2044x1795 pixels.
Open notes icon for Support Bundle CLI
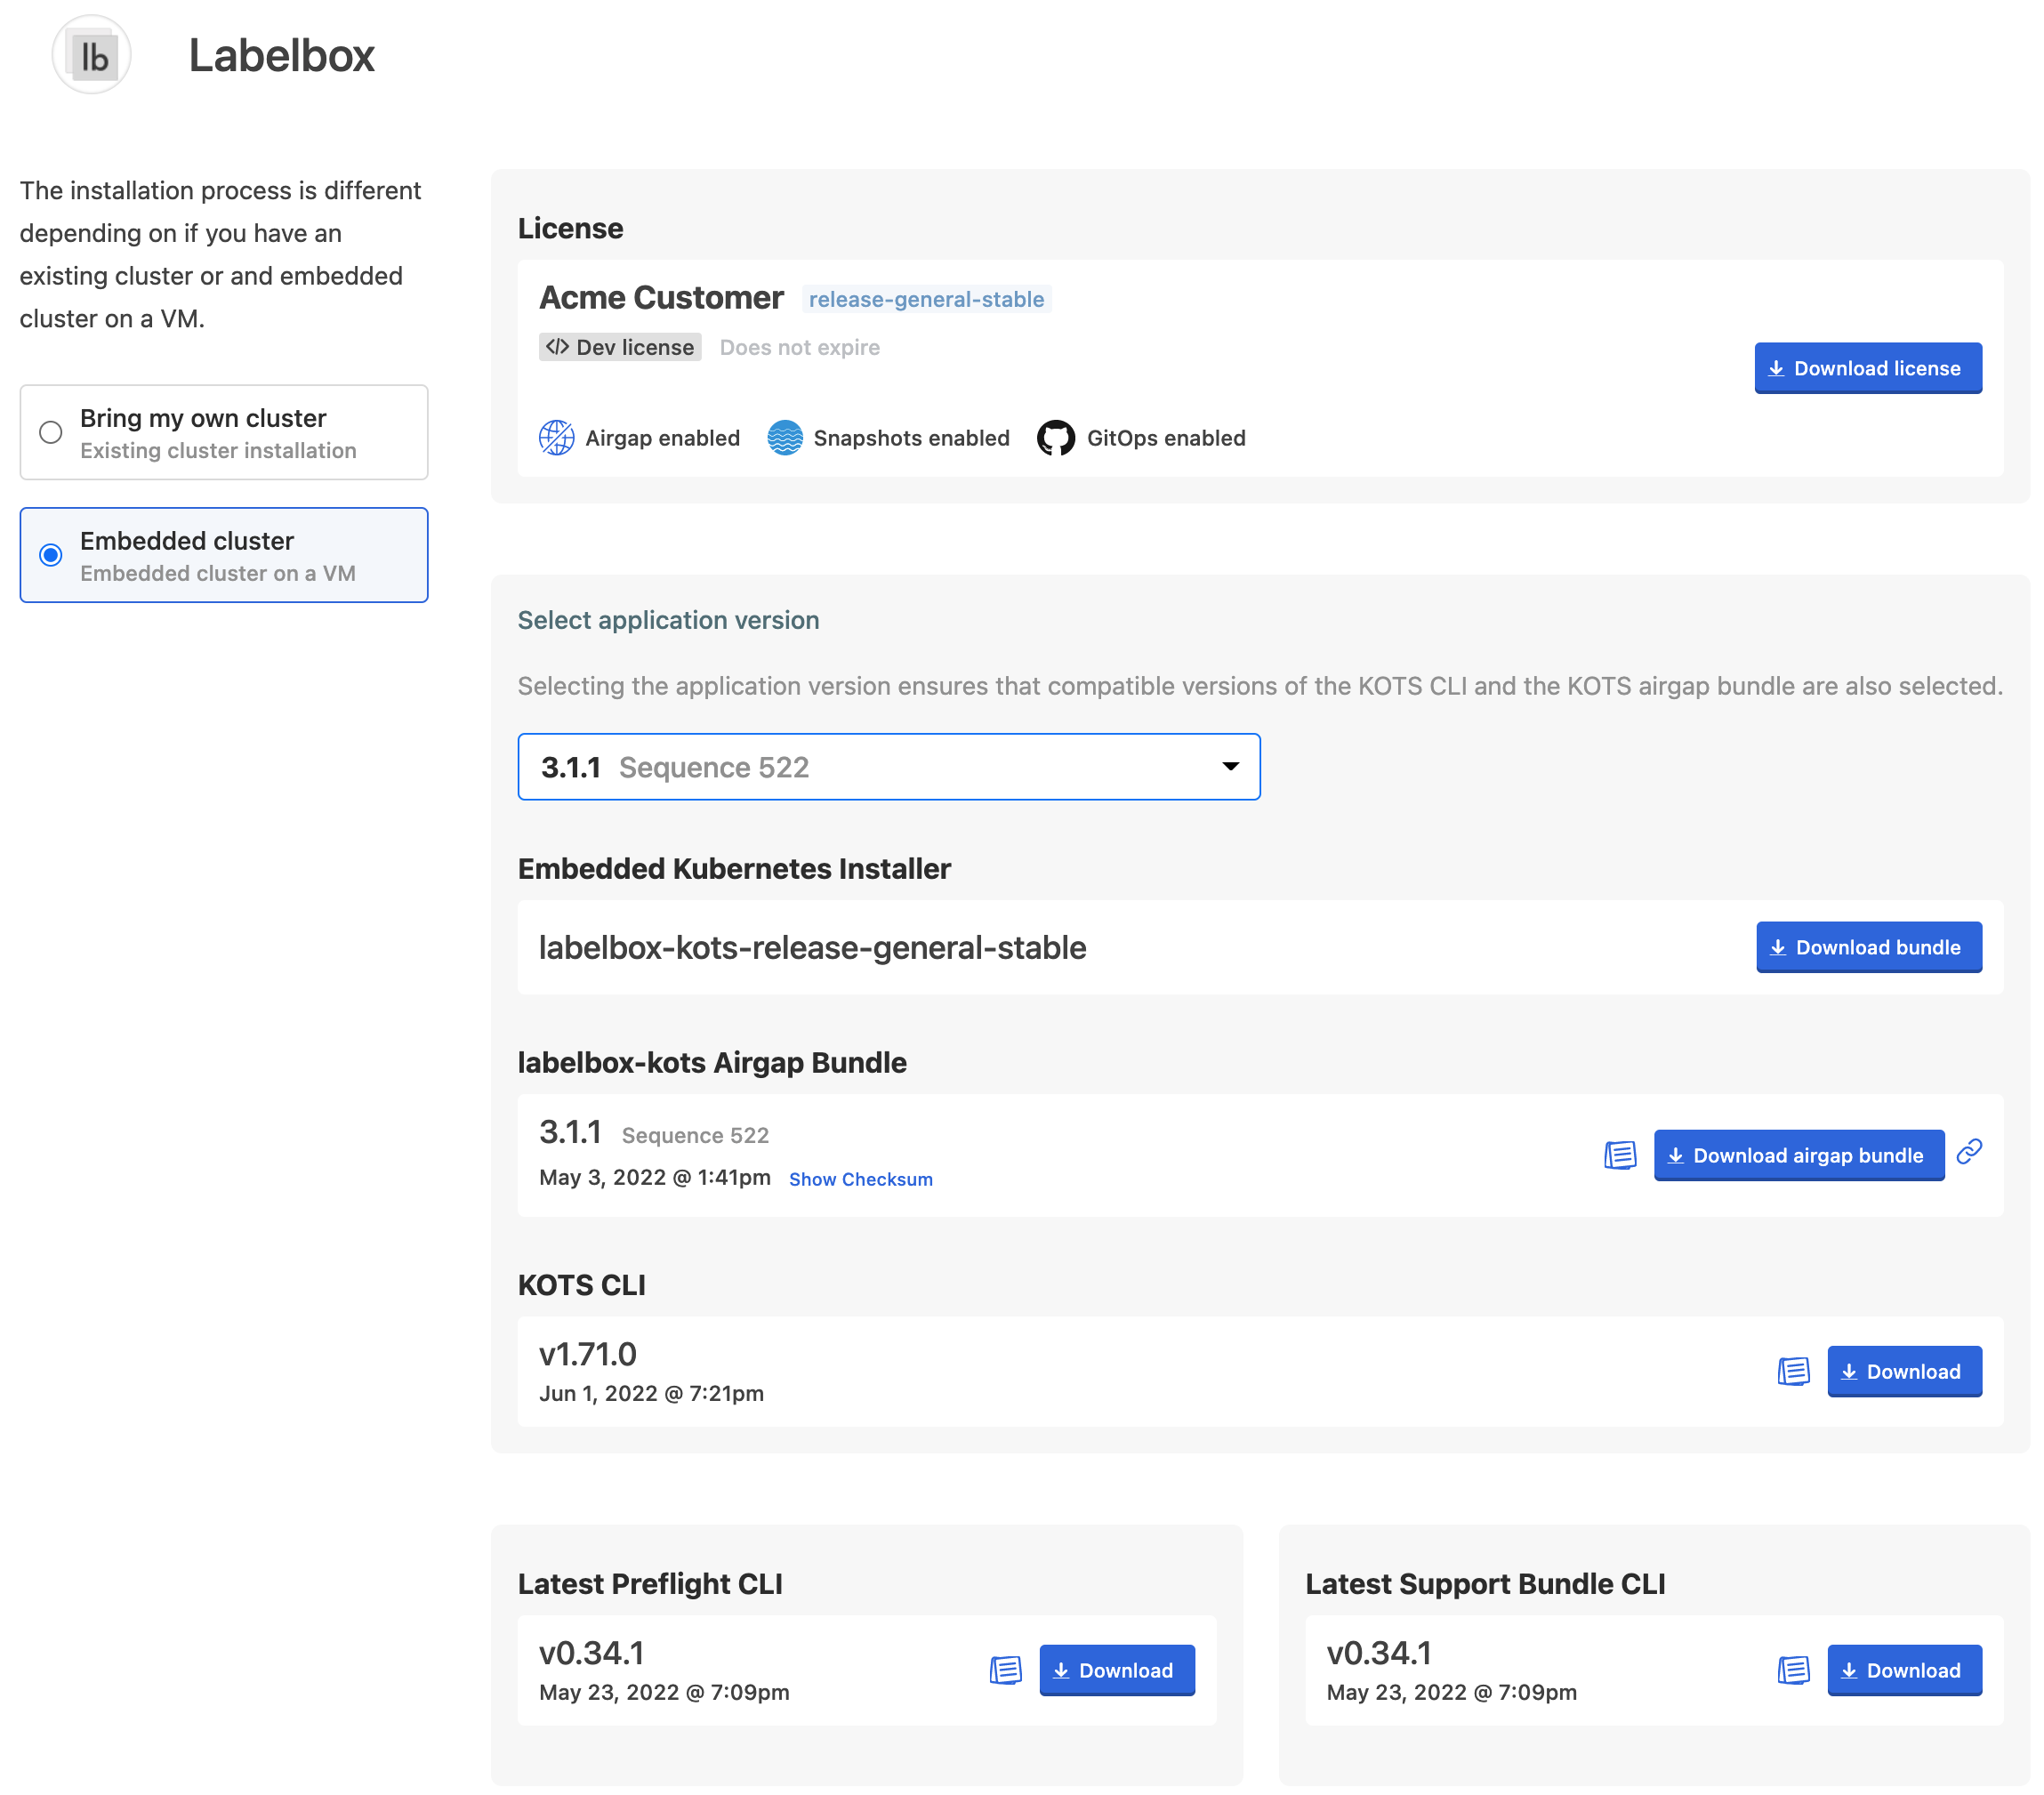[x=1793, y=1670]
